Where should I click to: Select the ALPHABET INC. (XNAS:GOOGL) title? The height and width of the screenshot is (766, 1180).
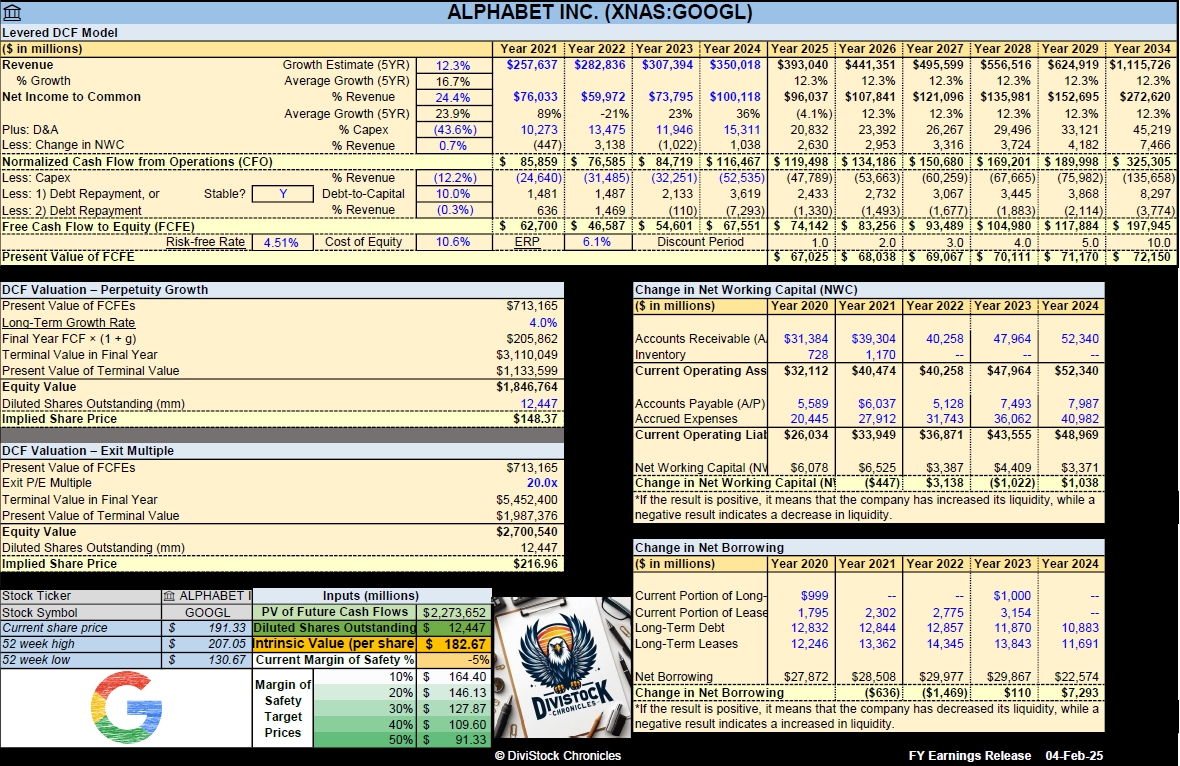[600, 12]
